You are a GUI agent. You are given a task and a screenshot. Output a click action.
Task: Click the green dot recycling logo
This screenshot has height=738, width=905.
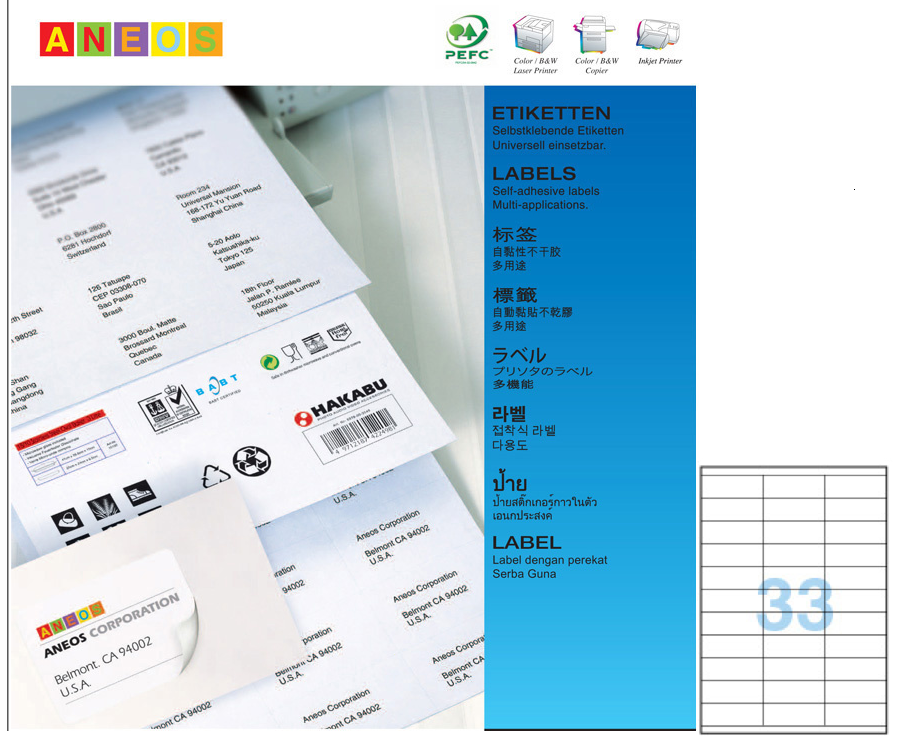pyautogui.click(x=269, y=362)
